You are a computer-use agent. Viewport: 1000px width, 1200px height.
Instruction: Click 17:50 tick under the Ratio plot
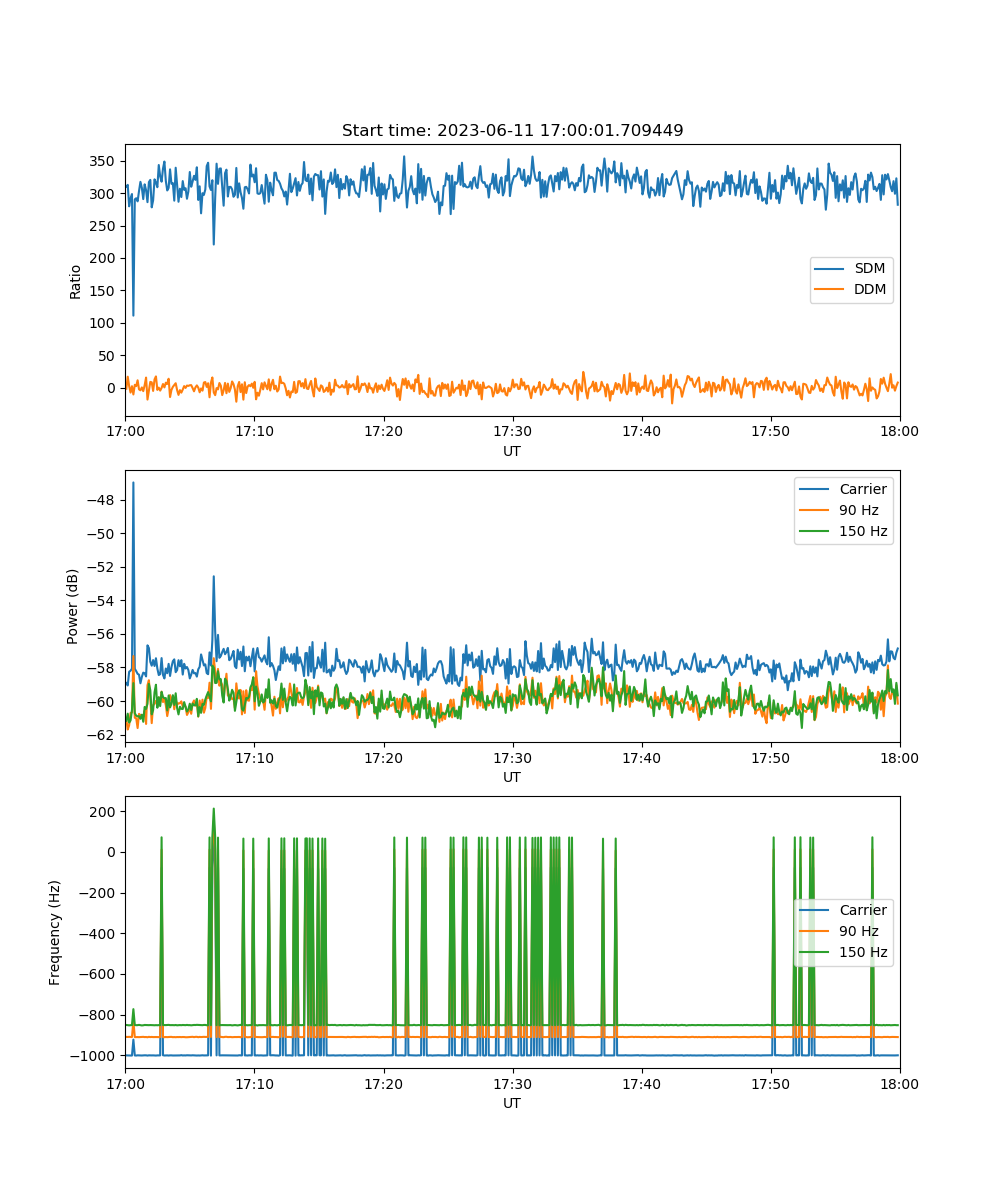(x=770, y=431)
